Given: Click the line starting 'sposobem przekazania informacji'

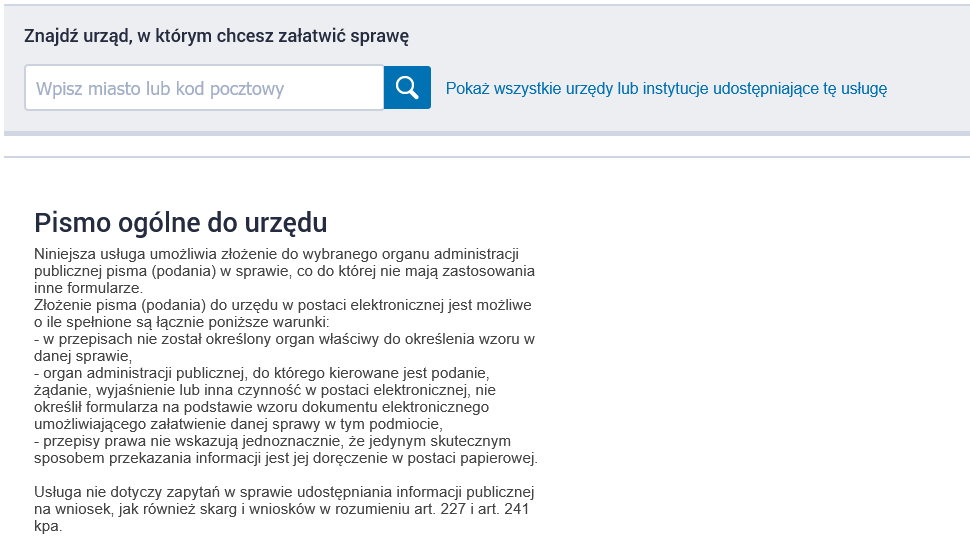Looking at the screenshot, I should click(286, 458).
